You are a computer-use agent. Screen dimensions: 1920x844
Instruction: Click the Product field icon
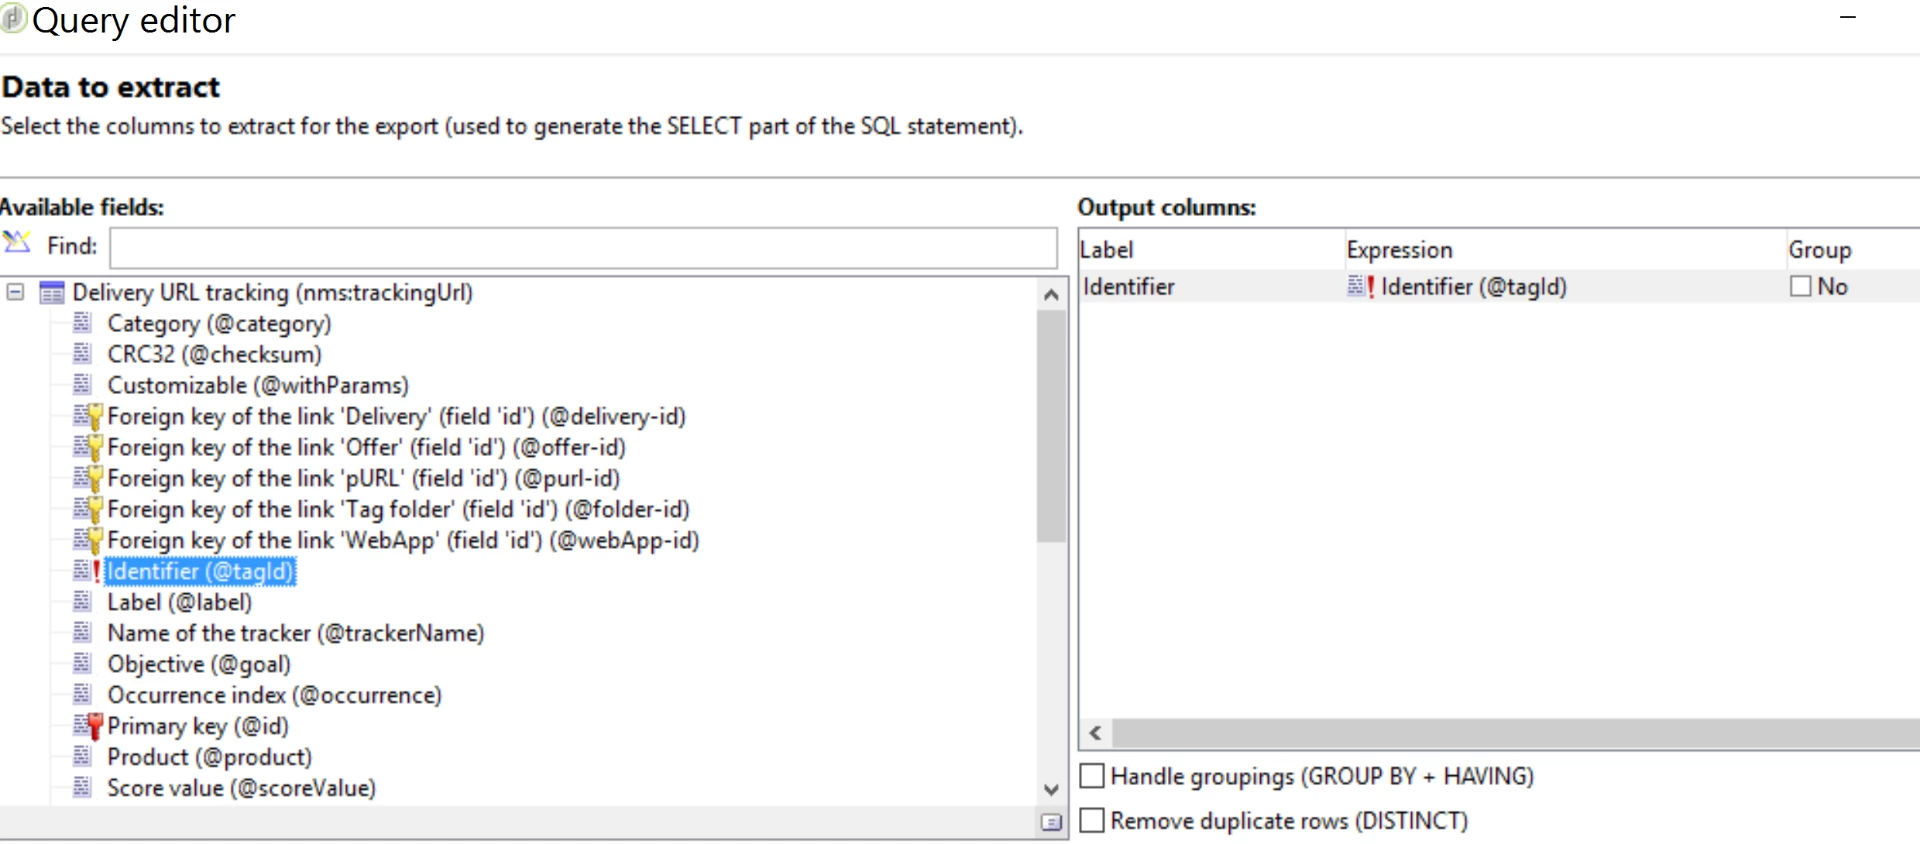(x=83, y=757)
